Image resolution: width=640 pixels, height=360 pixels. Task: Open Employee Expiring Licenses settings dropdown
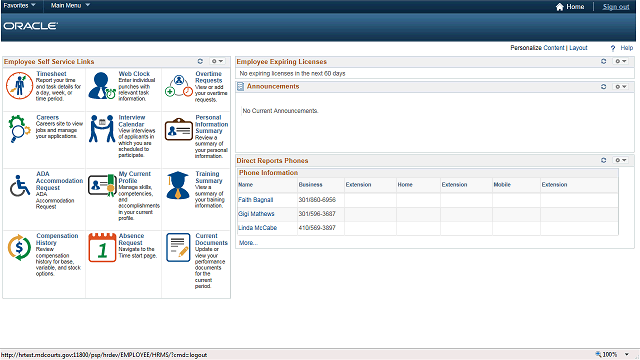click(621, 61)
